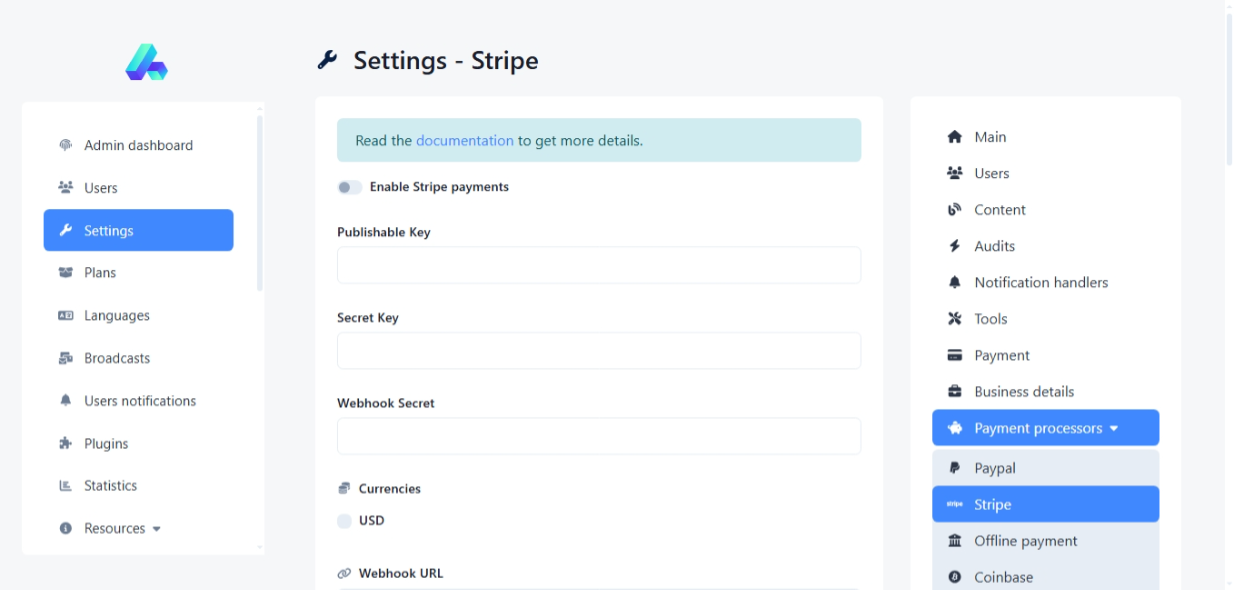The width and height of the screenshot is (1234, 590).
Task: Open Users in the left sidebar
Action: coord(100,188)
